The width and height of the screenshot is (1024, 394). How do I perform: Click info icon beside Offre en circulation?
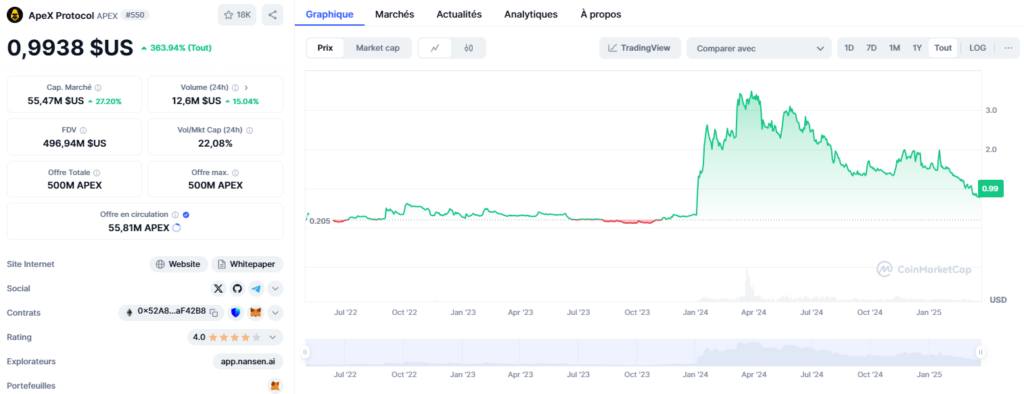175,214
